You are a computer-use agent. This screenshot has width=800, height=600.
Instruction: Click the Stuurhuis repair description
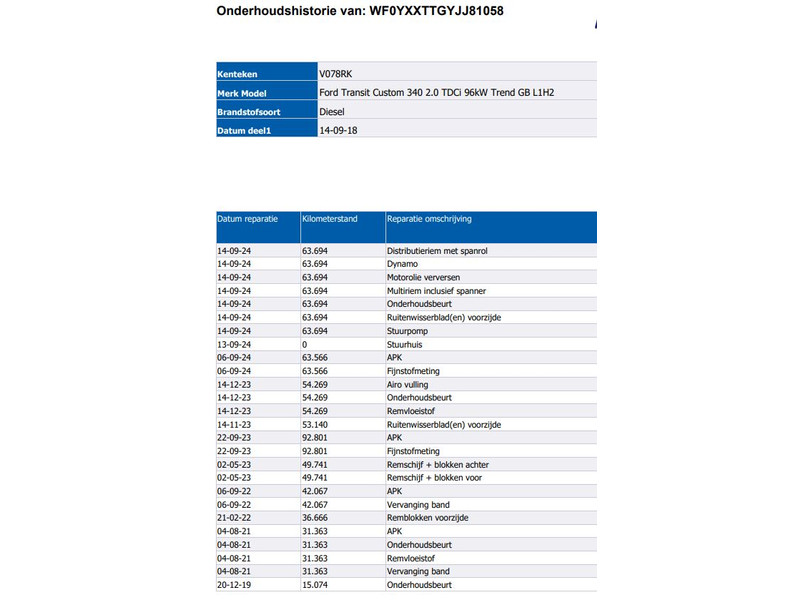click(x=405, y=344)
